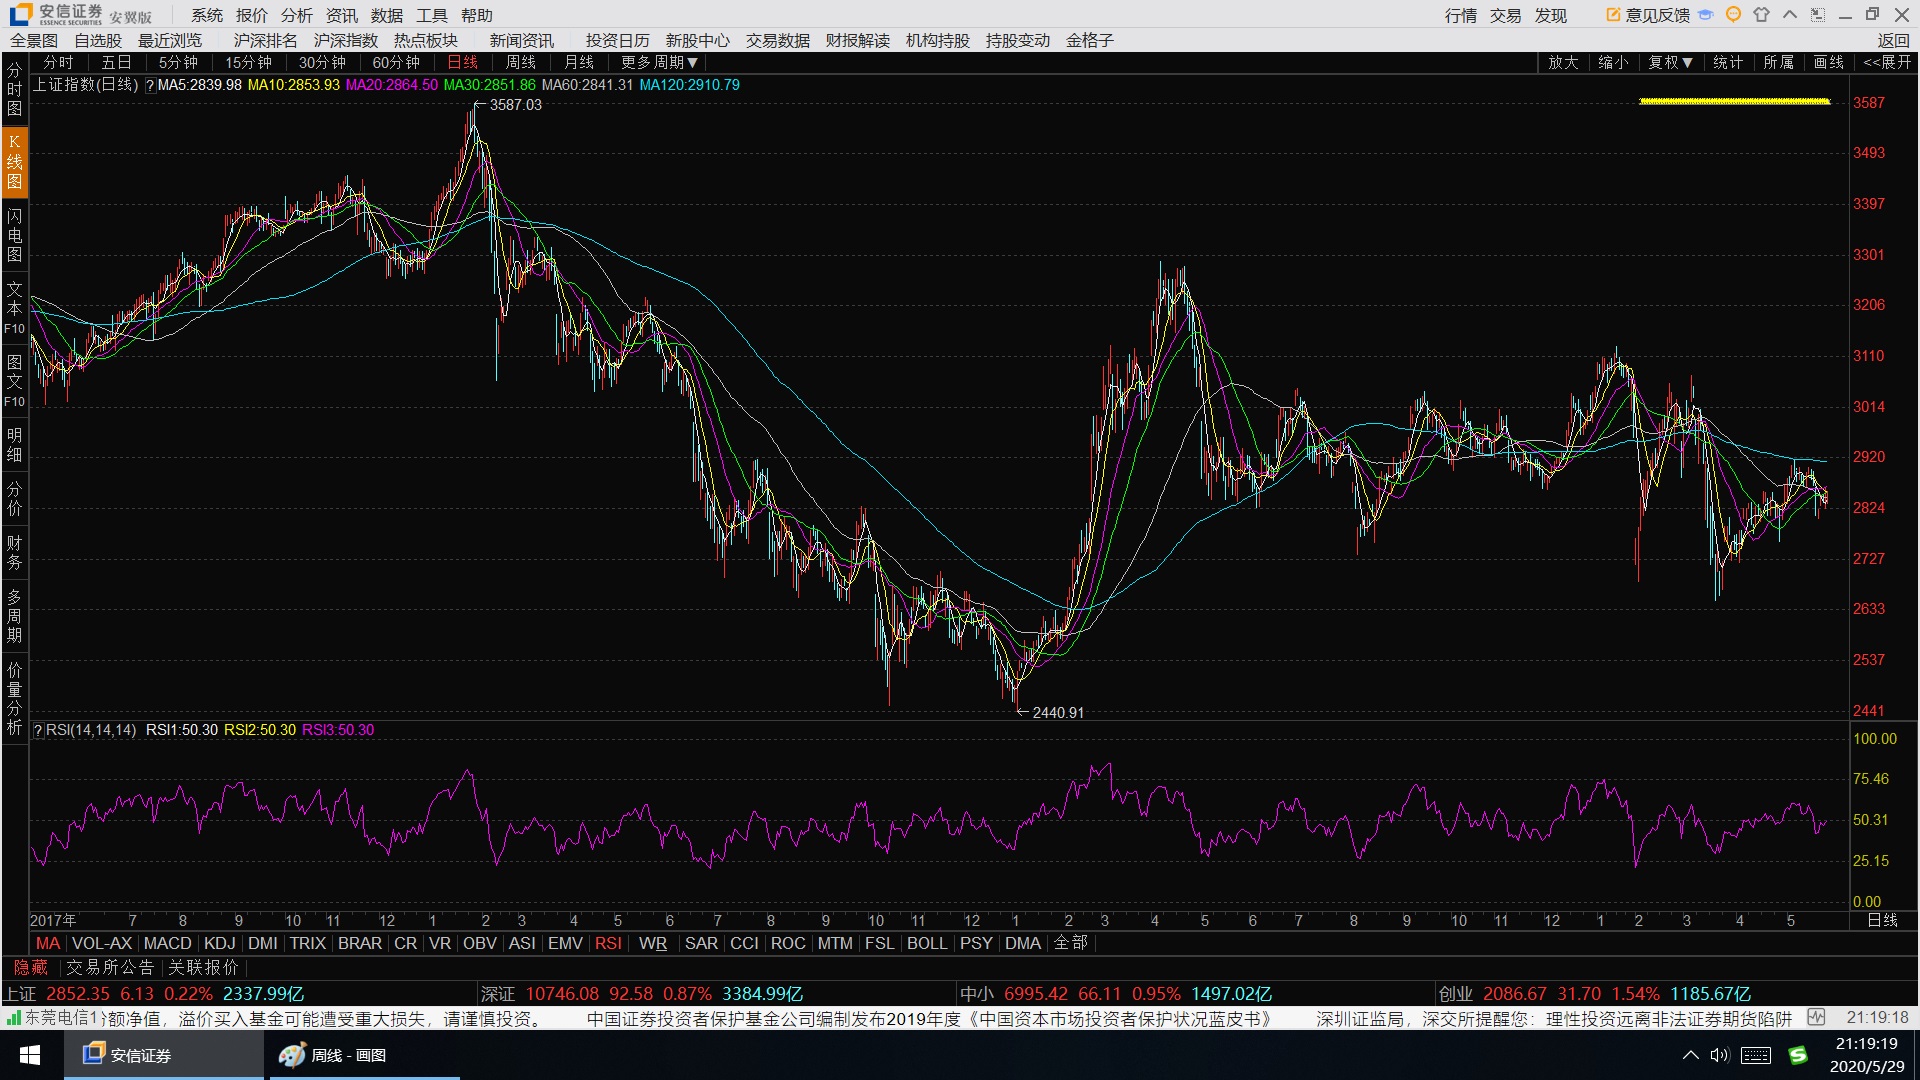This screenshot has height=1080, width=1920.
Task: Open the 资讯 menu
Action: (x=342, y=15)
